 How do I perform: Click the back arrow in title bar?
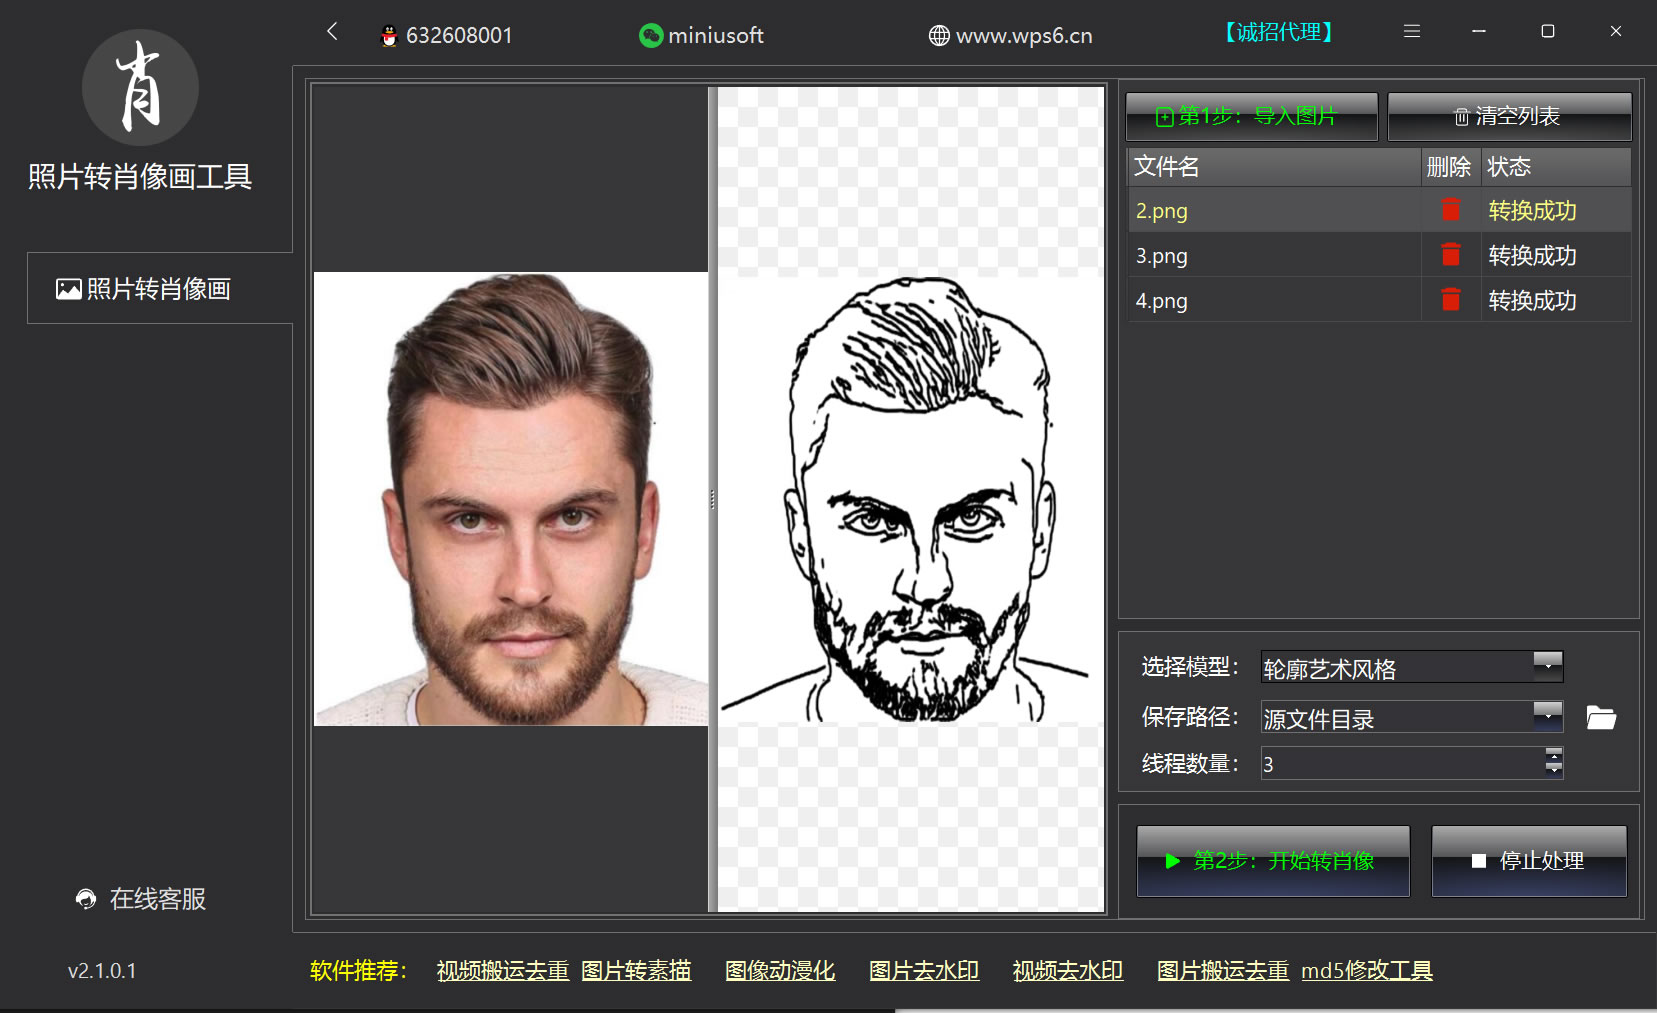click(x=332, y=32)
